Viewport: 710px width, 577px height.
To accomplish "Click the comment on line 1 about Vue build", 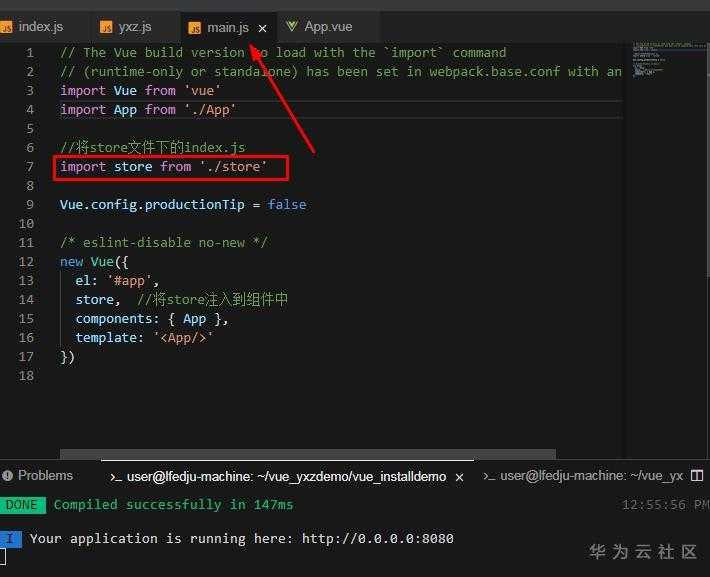I will (x=283, y=53).
